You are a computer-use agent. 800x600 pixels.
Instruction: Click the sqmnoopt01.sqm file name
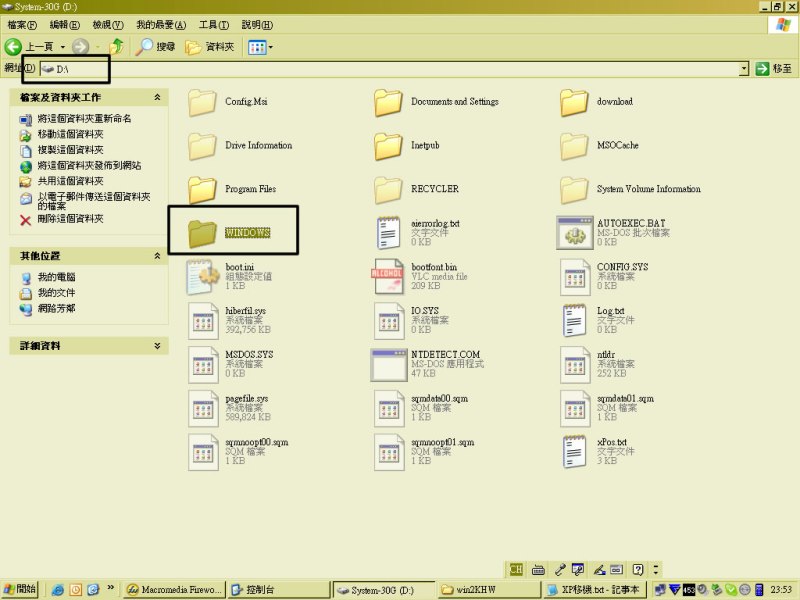pyautogui.click(x=442, y=442)
